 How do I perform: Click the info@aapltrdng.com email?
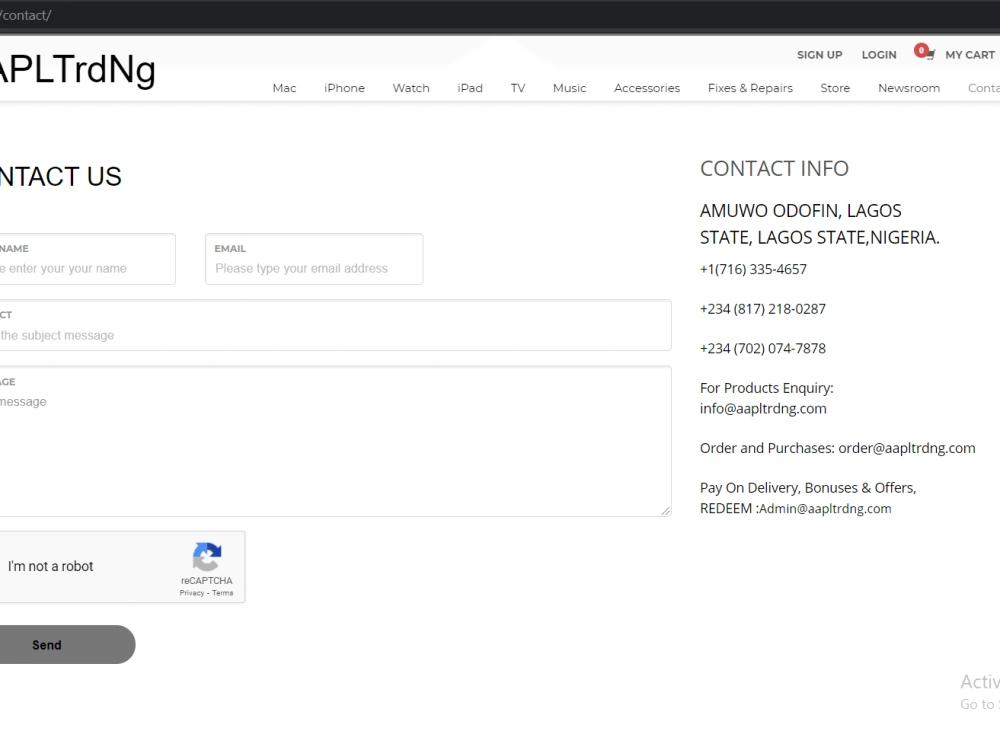coord(763,409)
